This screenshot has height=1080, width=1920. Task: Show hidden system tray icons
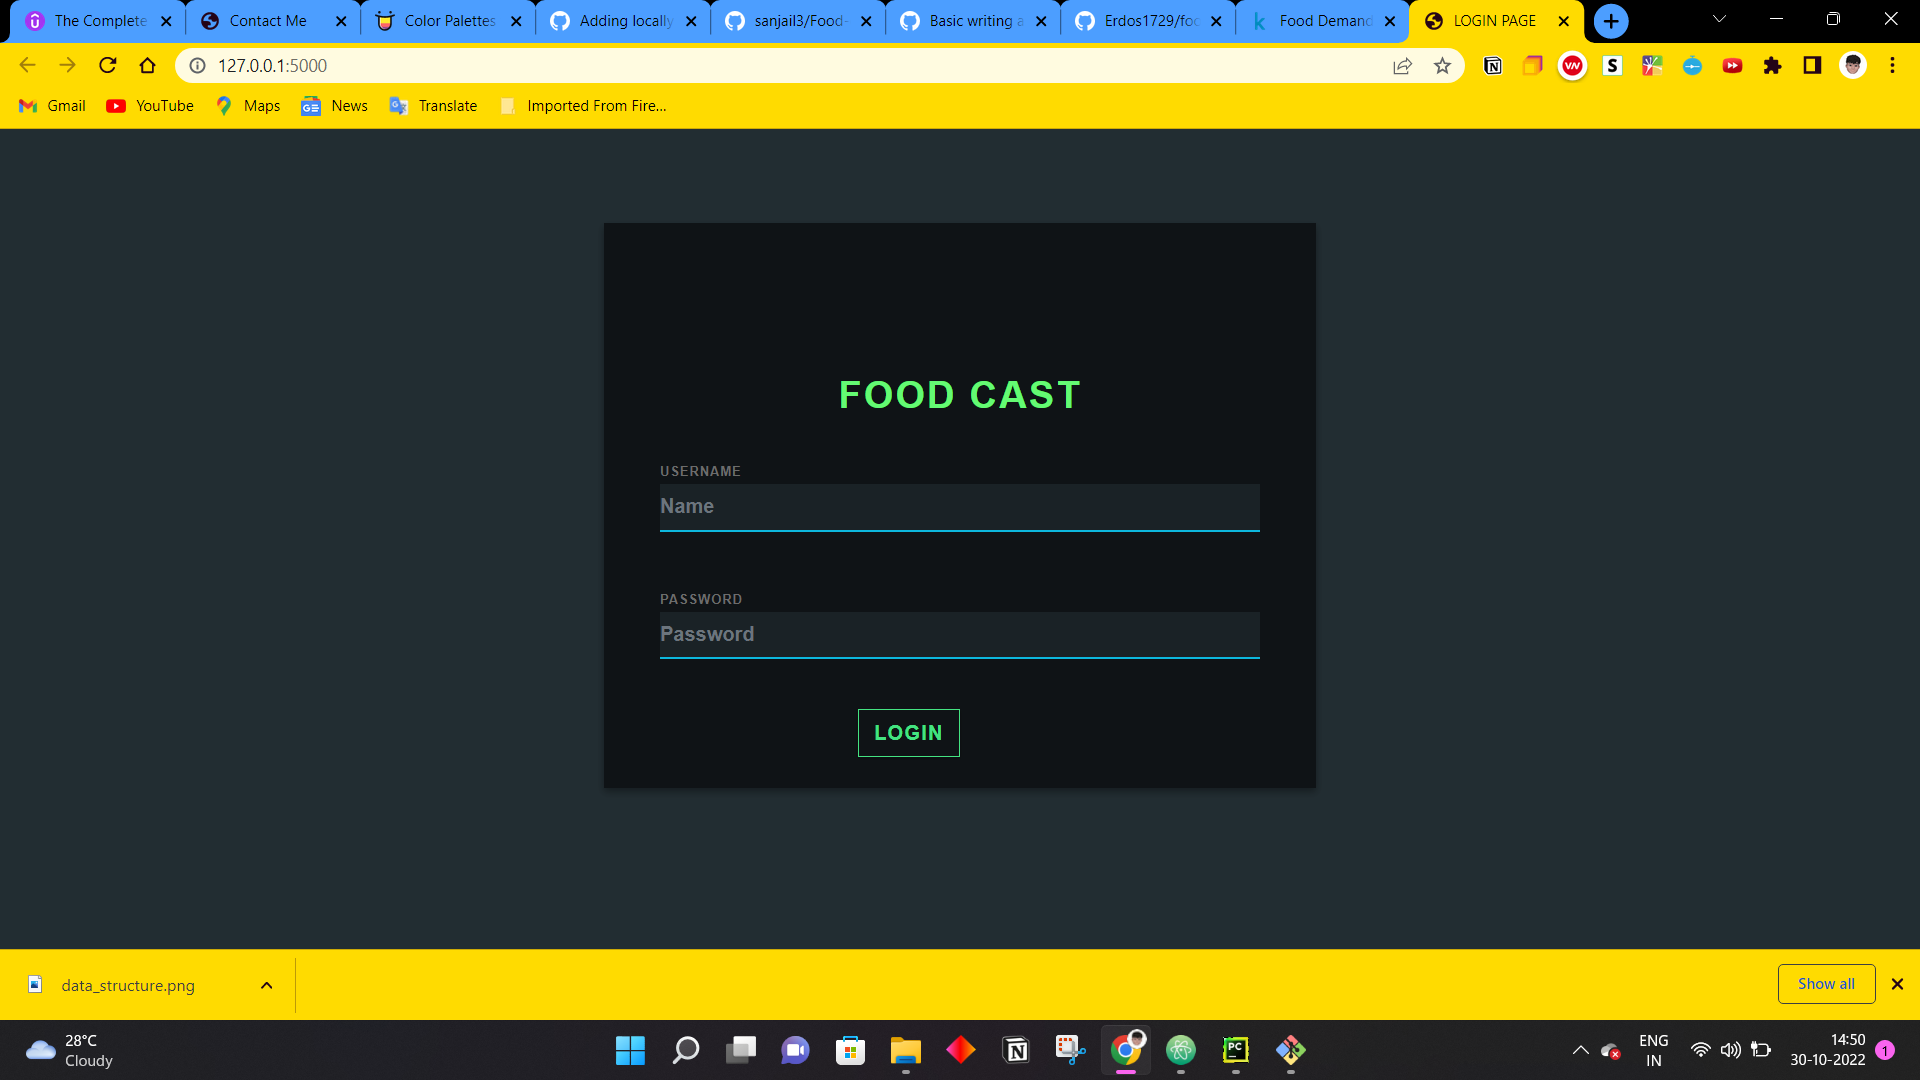coord(1580,1050)
